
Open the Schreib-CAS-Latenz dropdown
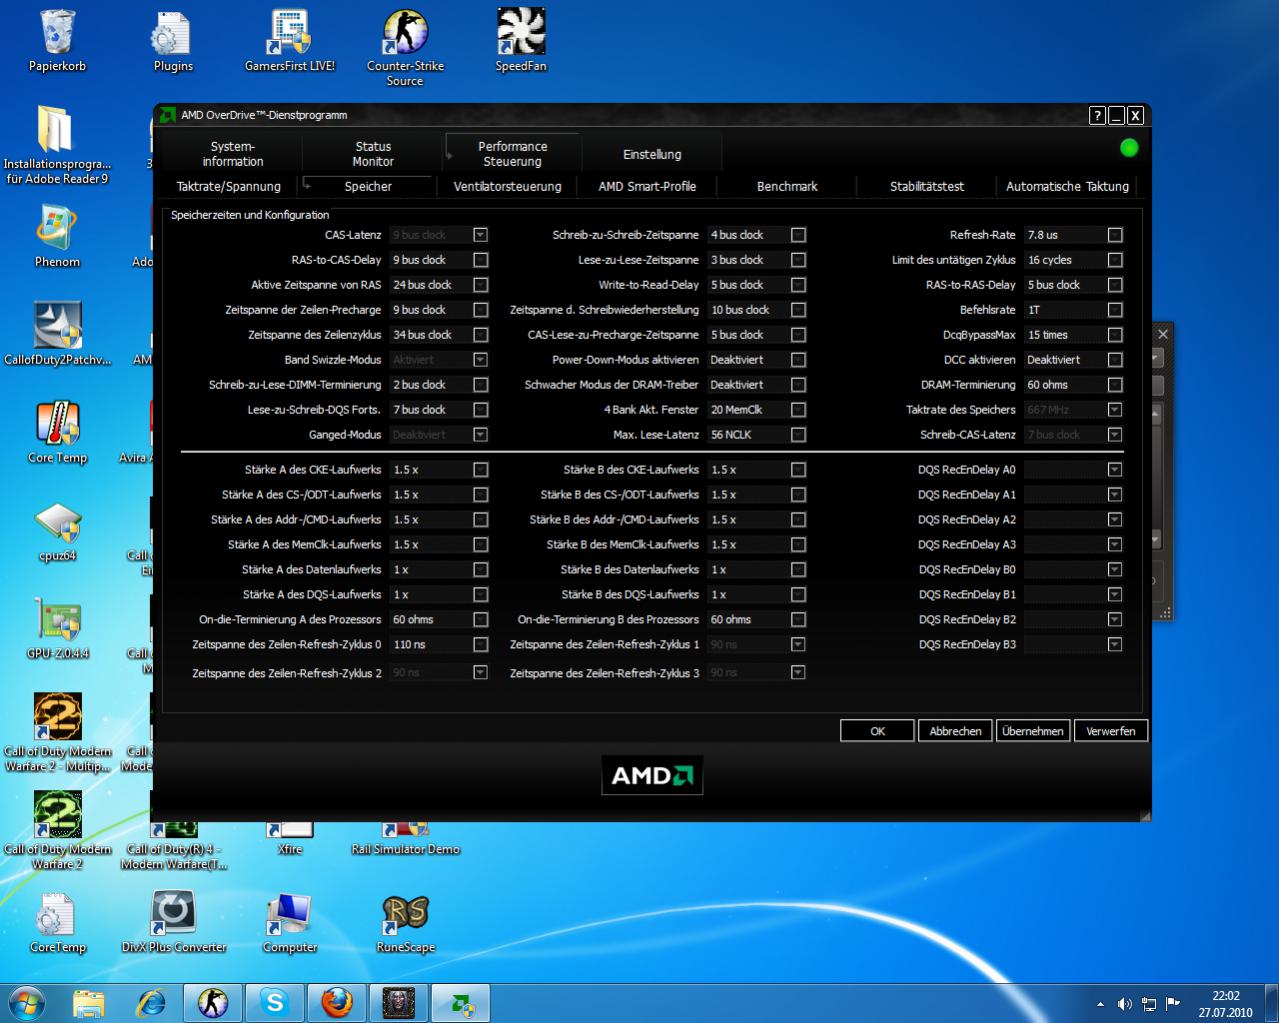click(x=1115, y=435)
